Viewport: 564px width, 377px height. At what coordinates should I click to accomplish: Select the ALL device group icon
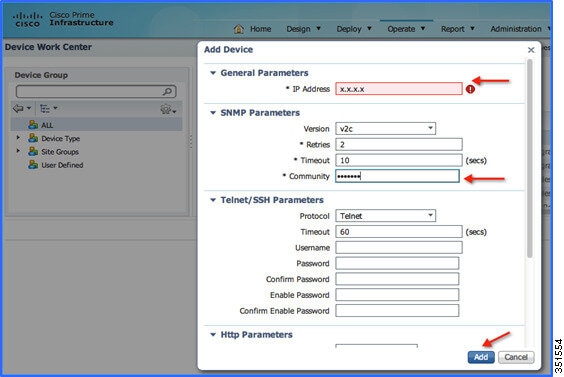tap(33, 125)
